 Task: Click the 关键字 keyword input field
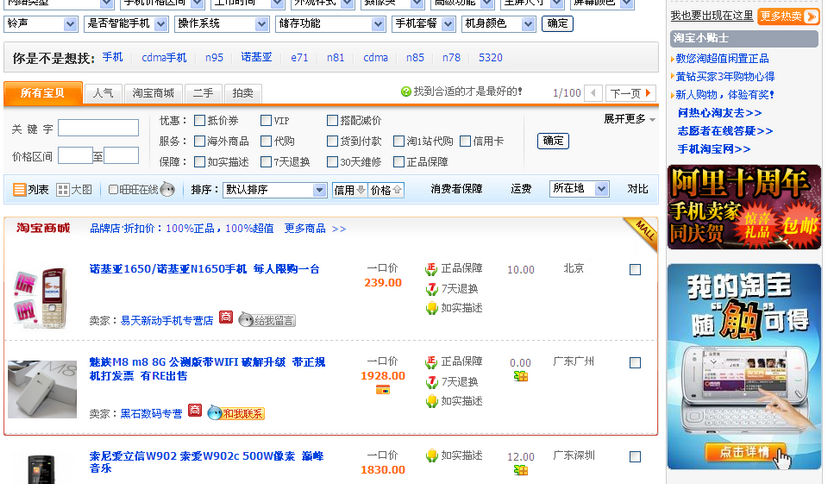98,128
